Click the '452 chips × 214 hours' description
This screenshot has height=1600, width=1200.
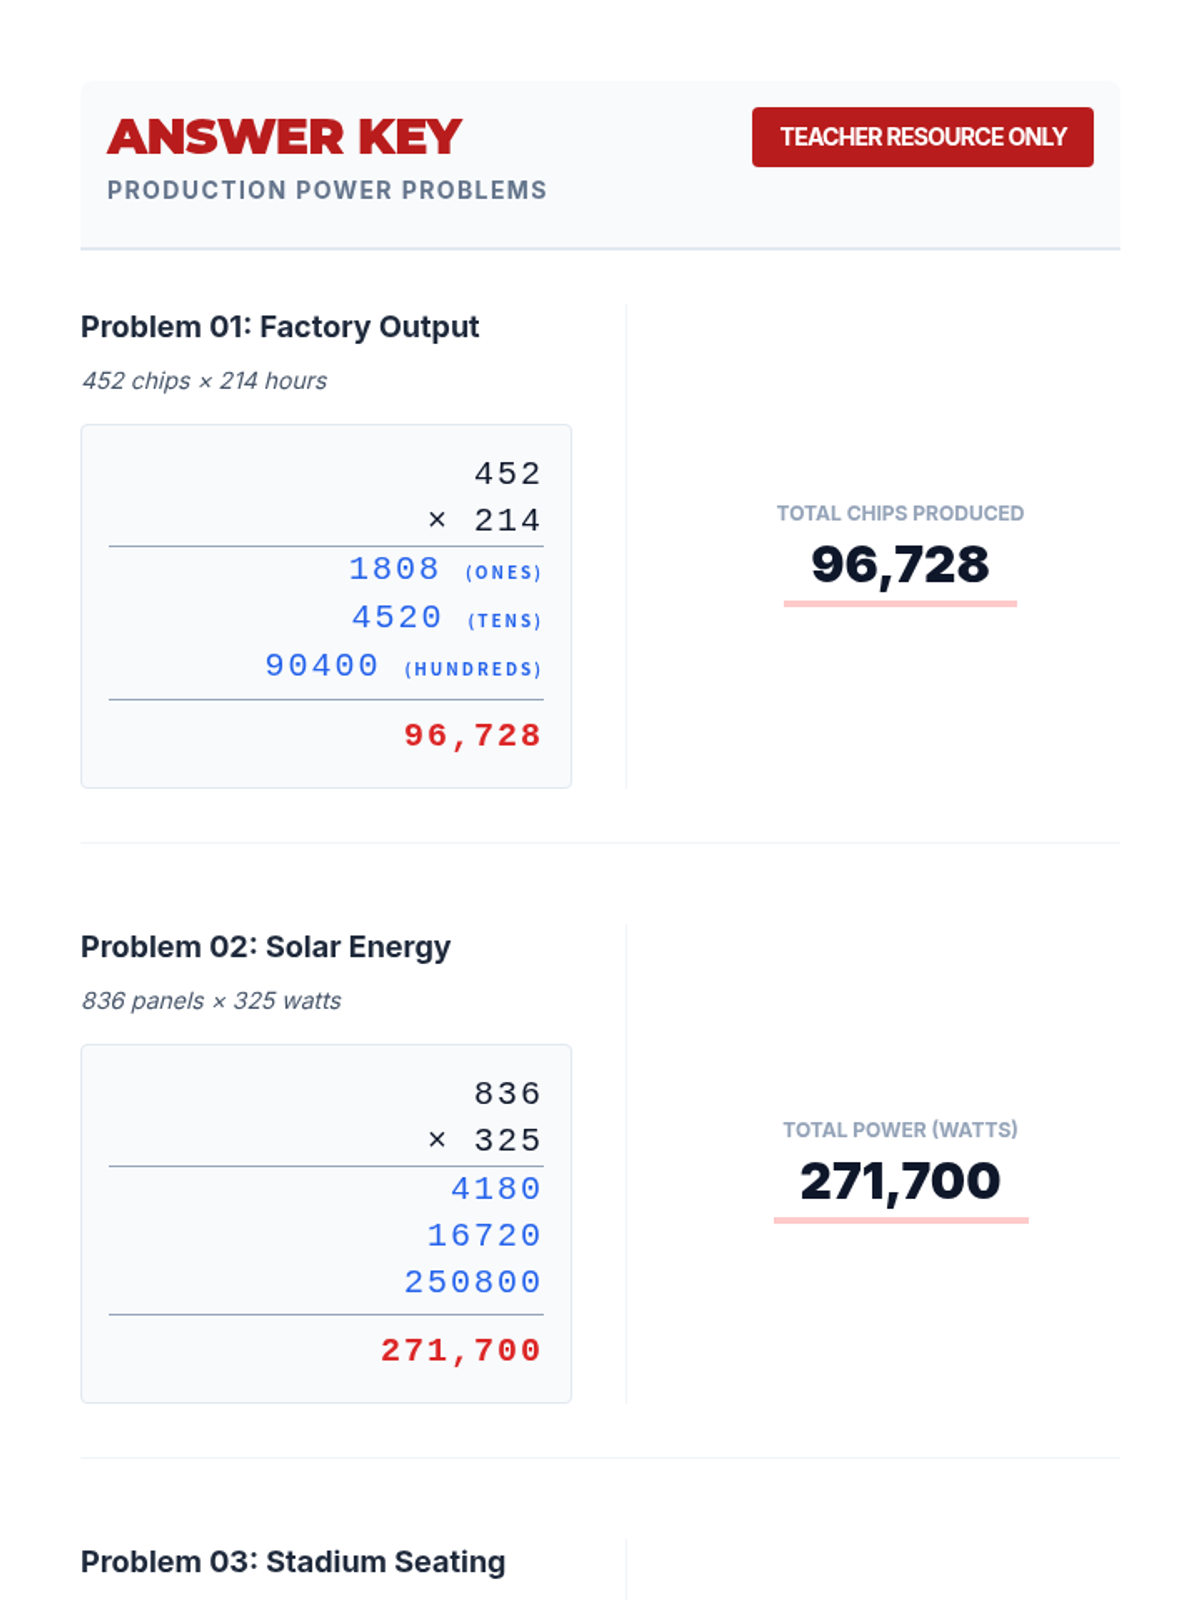coord(204,381)
